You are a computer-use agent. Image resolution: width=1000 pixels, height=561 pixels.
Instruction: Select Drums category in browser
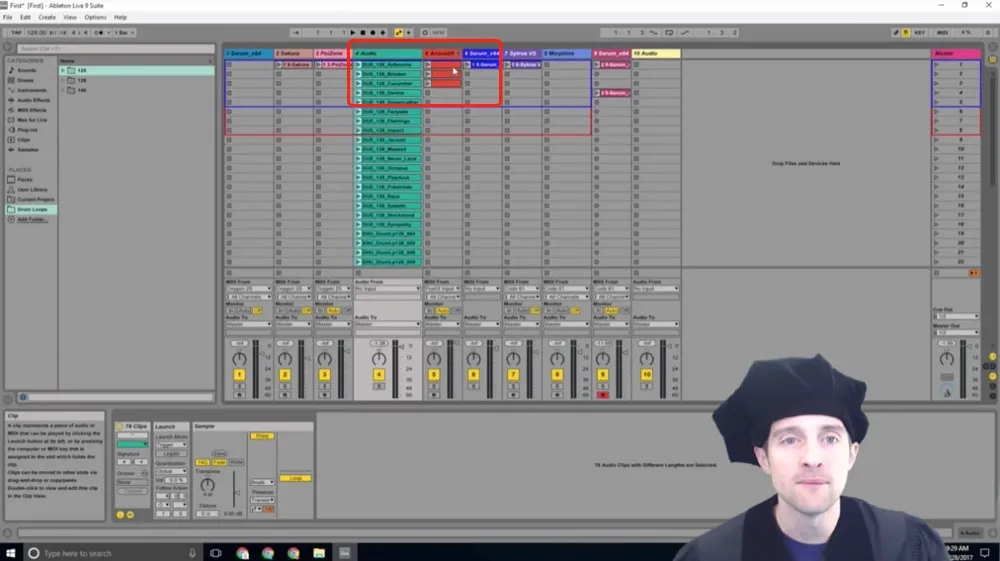(25, 80)
